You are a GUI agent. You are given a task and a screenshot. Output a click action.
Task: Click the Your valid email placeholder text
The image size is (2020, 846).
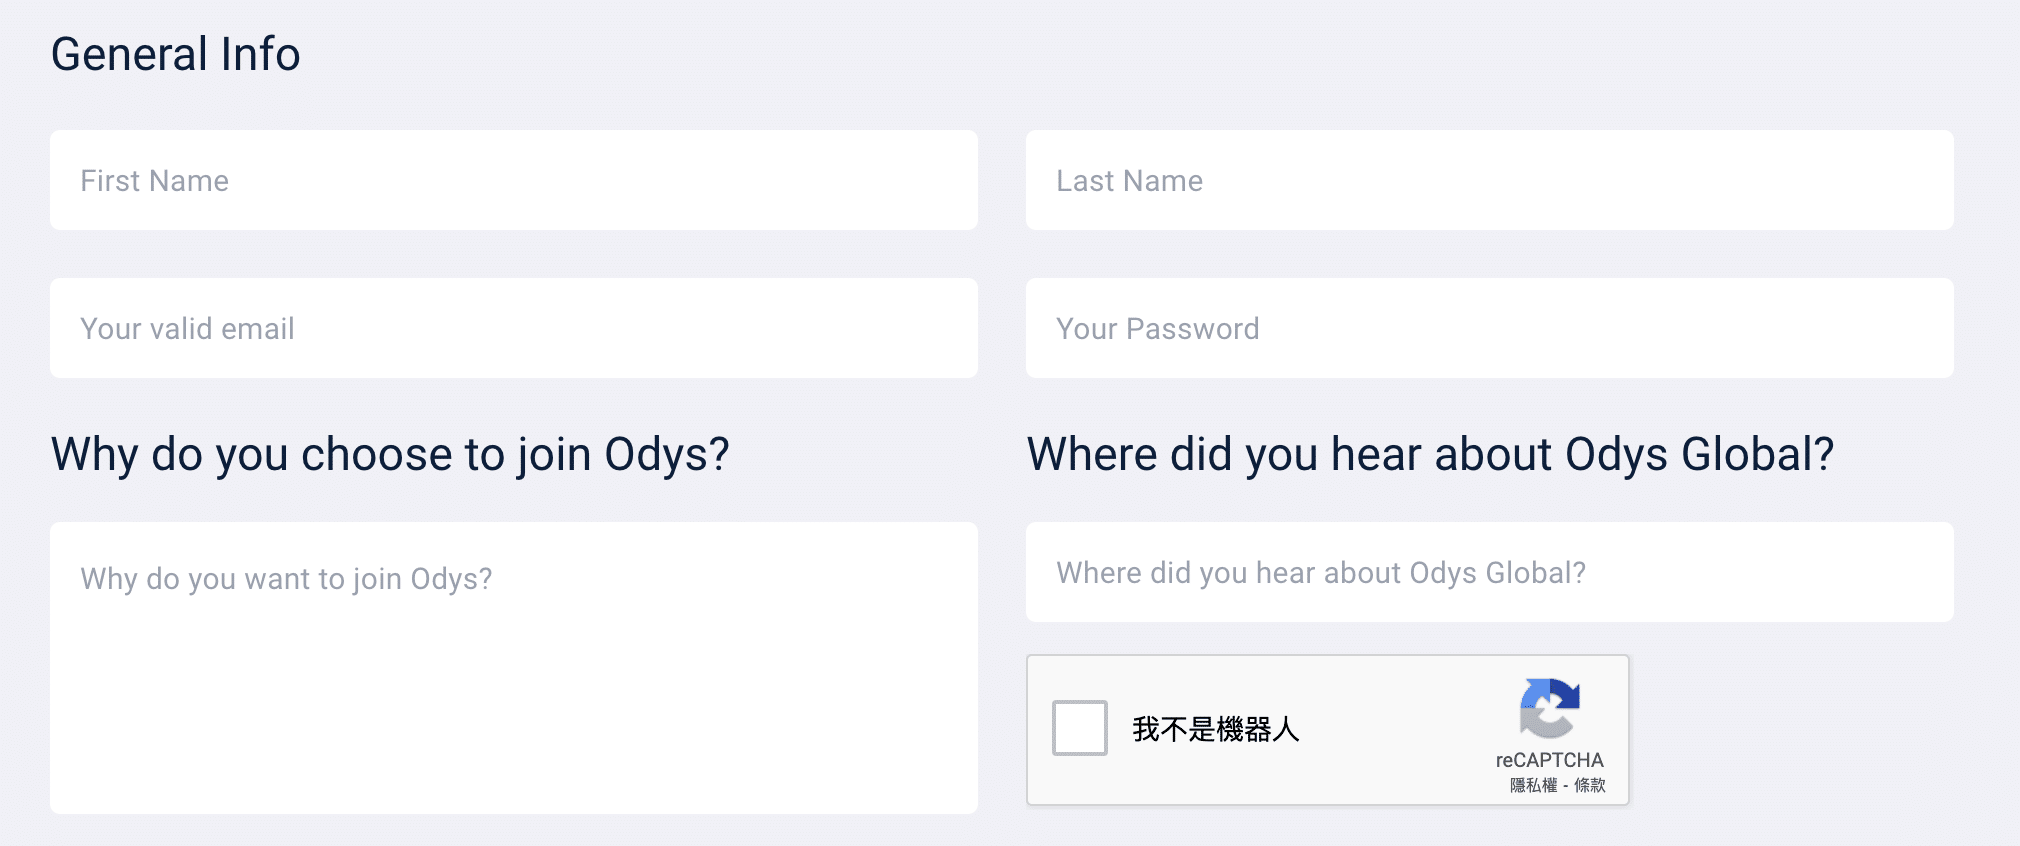188,329
